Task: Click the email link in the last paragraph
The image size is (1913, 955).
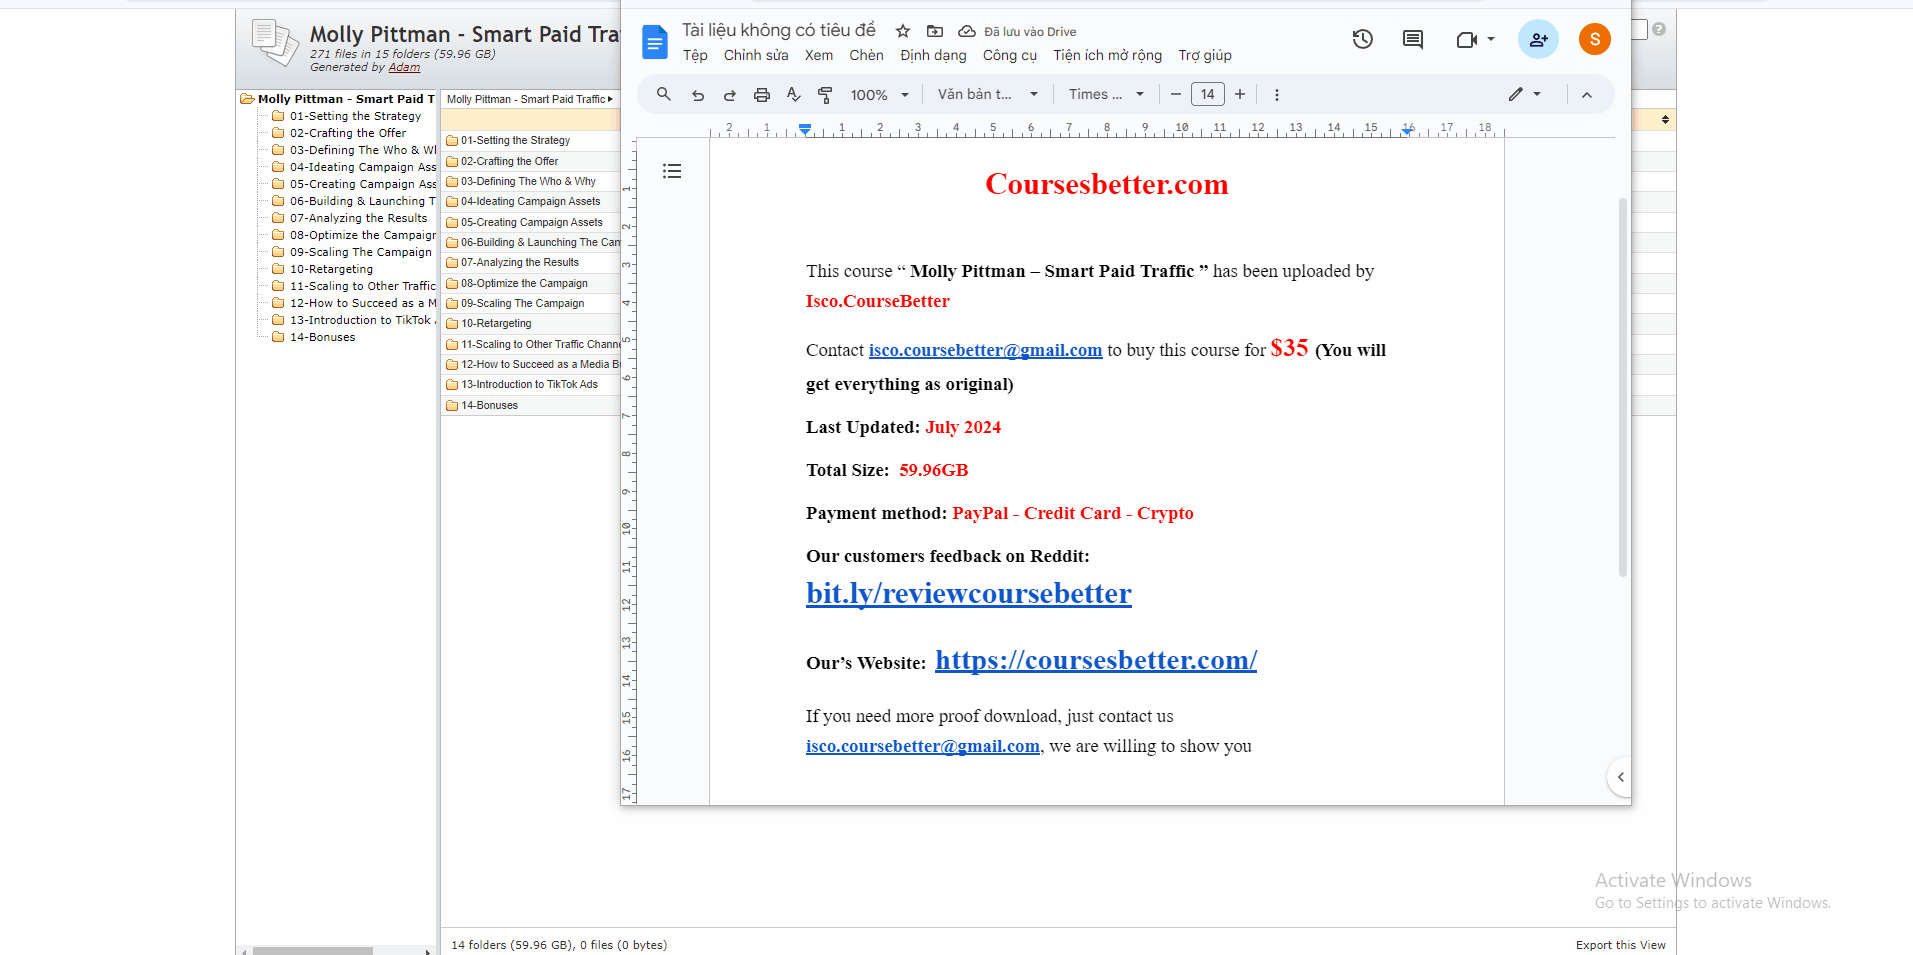Action: tap(923, 746)
